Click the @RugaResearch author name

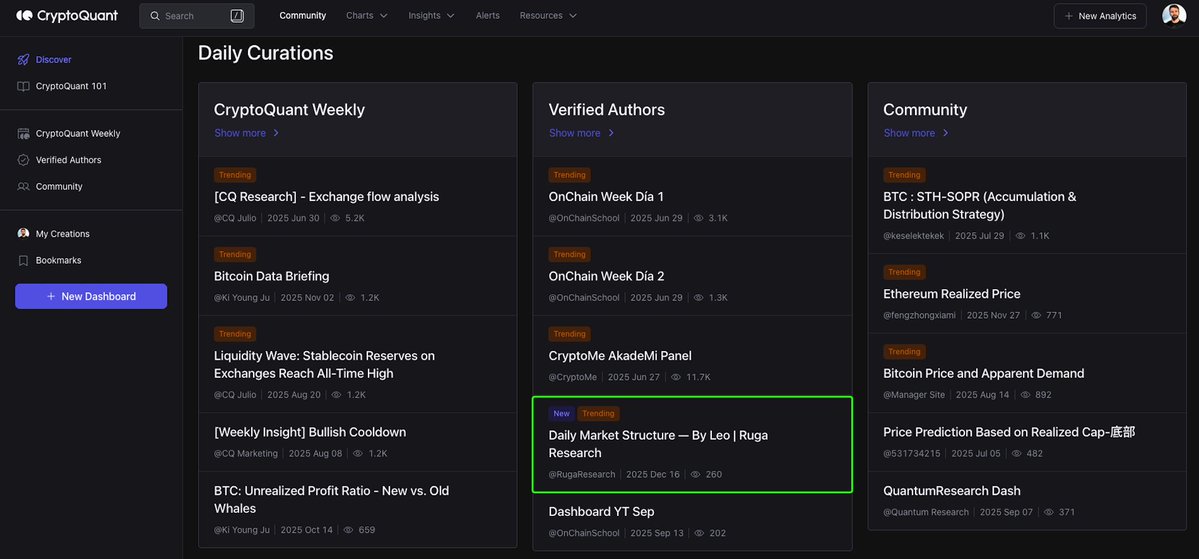pos(582,474)
